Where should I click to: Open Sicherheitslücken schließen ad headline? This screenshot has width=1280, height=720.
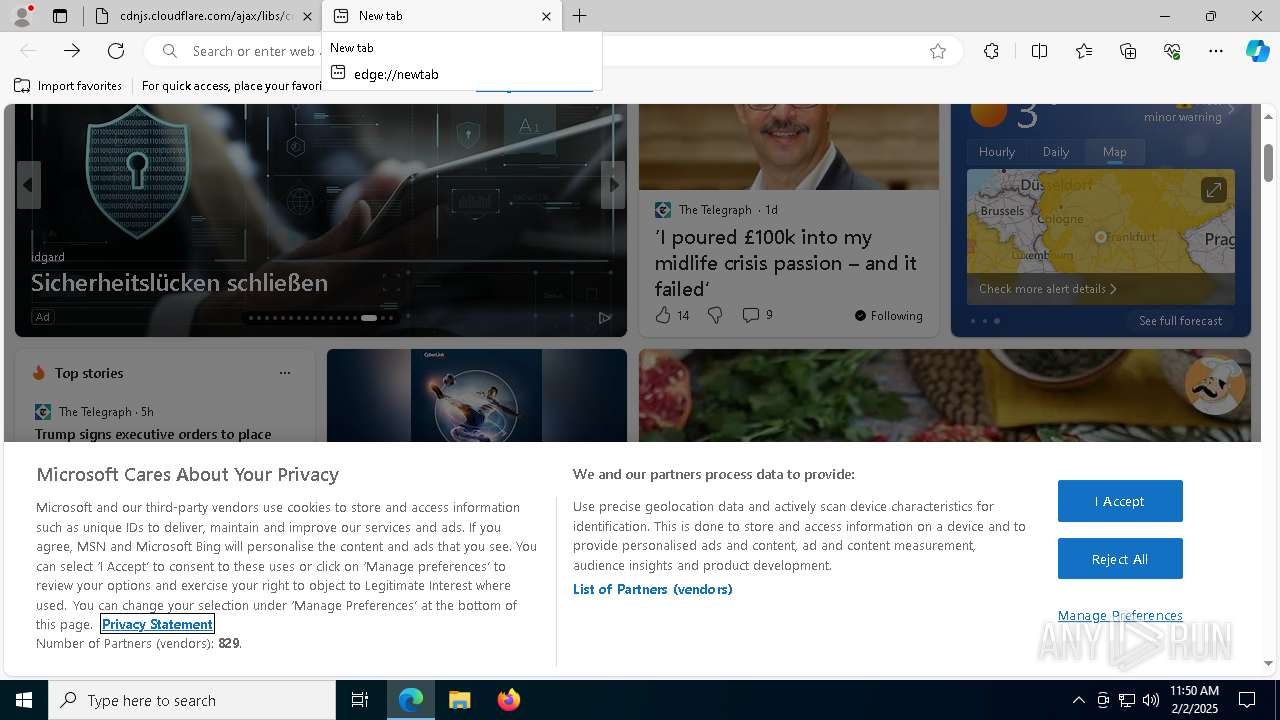point(179,283)
